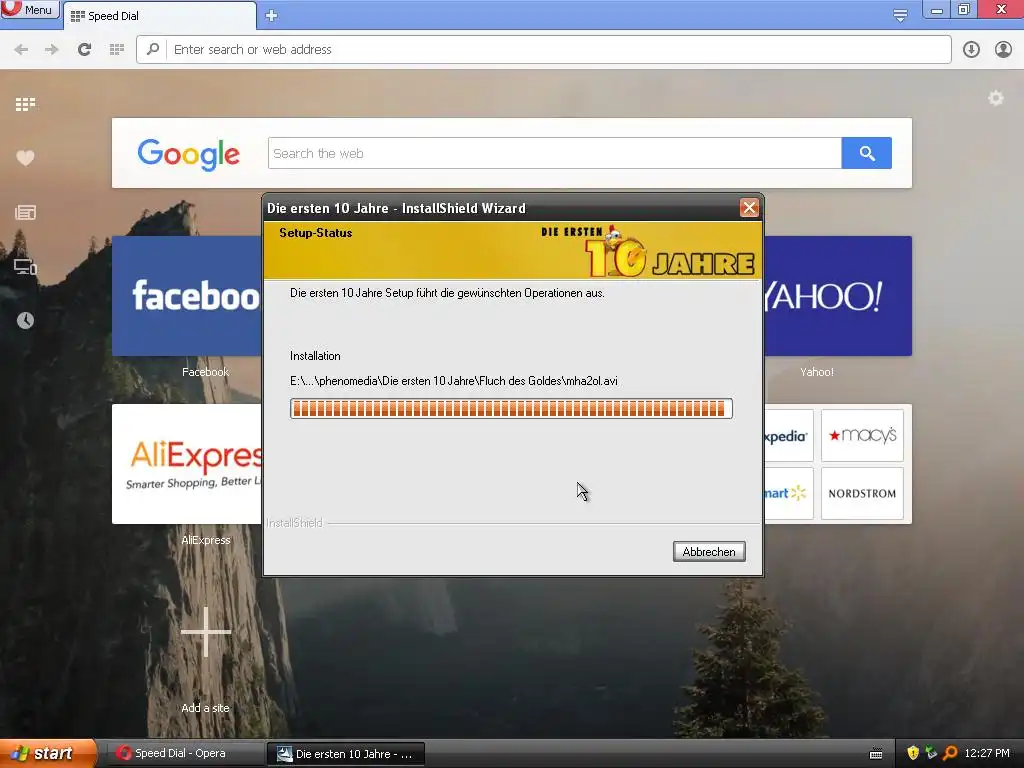1024x768 pixels.
Task: Focus the search or web address field
Action: (543, 50)
